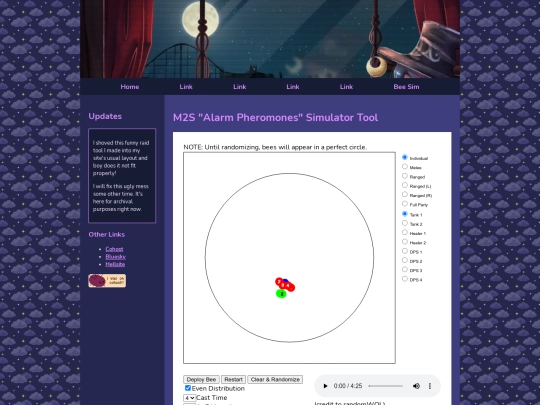
Task: Switch role to Healer 2
Action: click(405, 242)
